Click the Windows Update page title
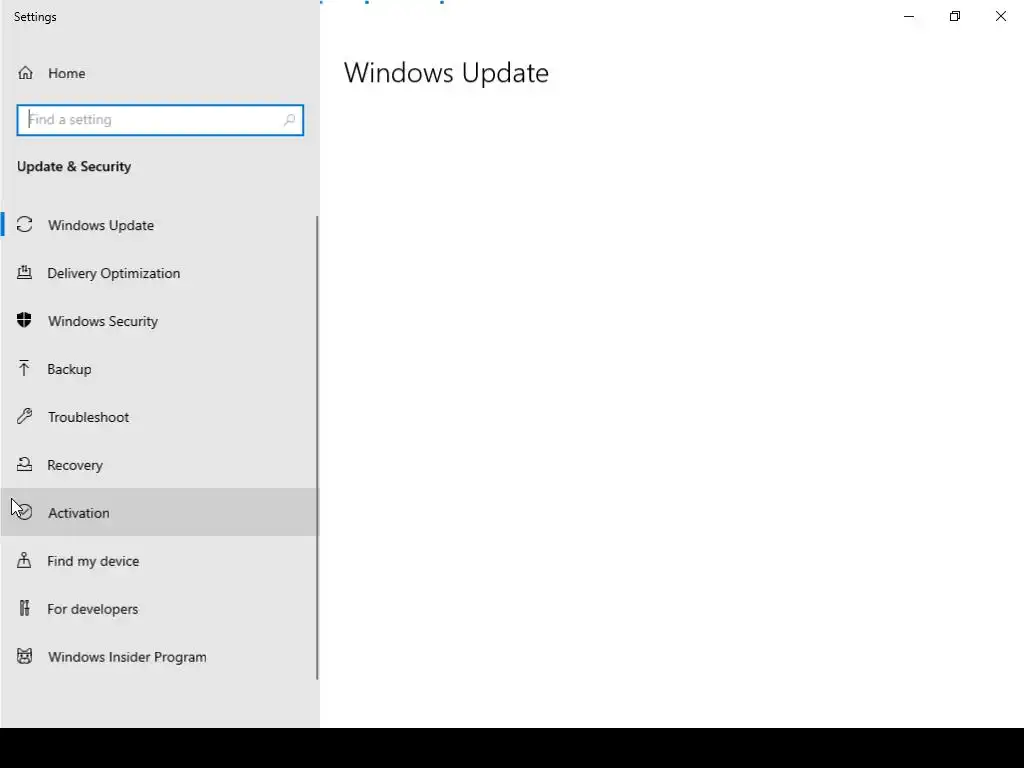Screen dimensions: 1024x768 (446, 73)
